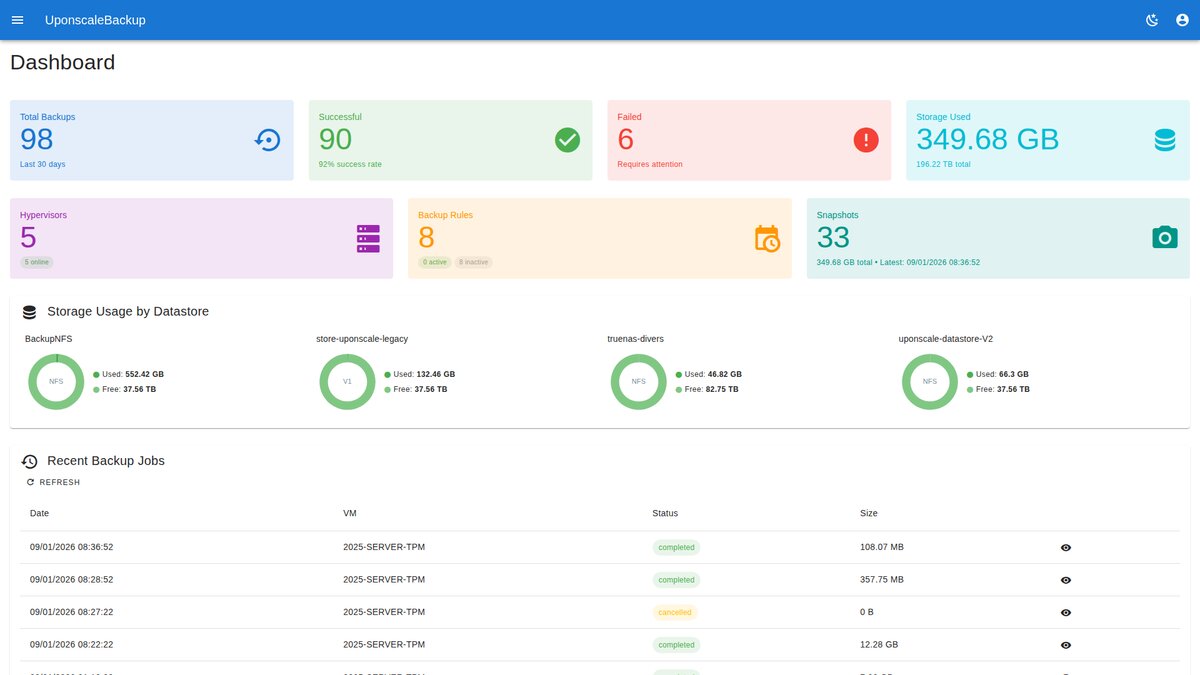Click the server rack icon on Hypervisors card
The width and height of the screenshot is (1200, 675).
(367, 238)
